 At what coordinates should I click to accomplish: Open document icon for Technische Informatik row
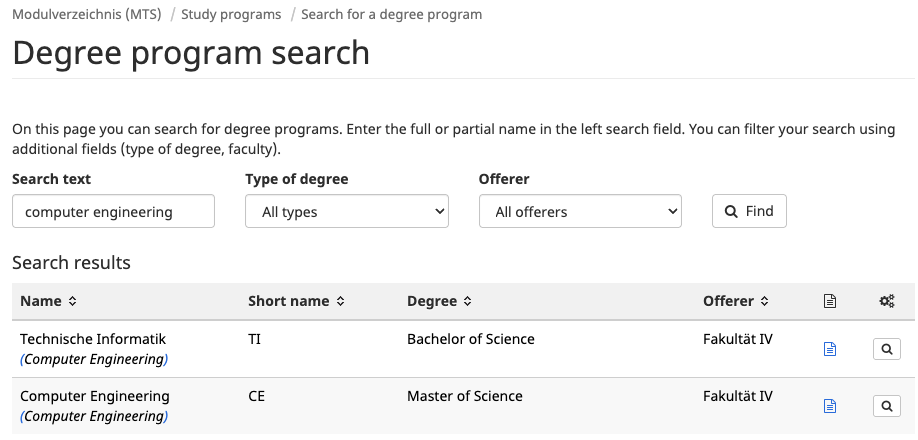pos(829,349)
